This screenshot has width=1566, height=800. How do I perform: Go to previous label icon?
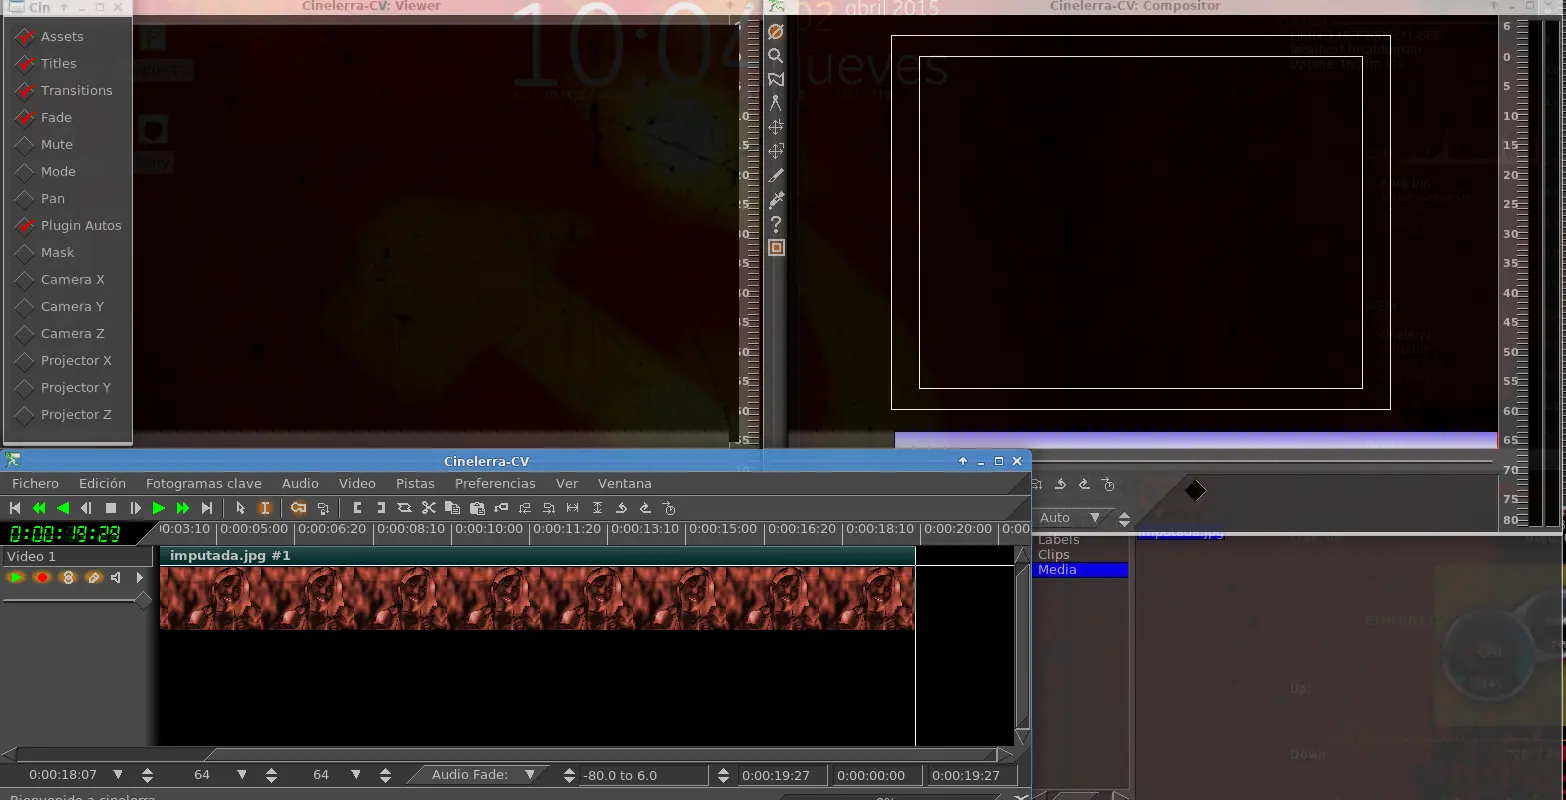click(x=525, y=508)
